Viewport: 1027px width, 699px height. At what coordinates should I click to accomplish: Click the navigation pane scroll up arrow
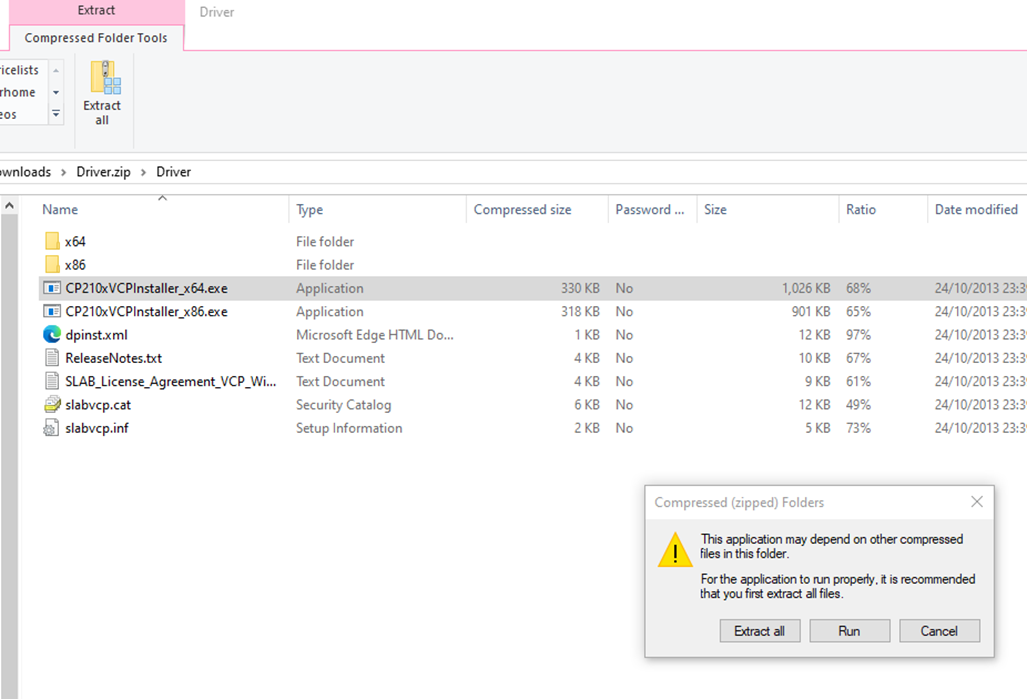pyautogui.click(x=9, y=206)
